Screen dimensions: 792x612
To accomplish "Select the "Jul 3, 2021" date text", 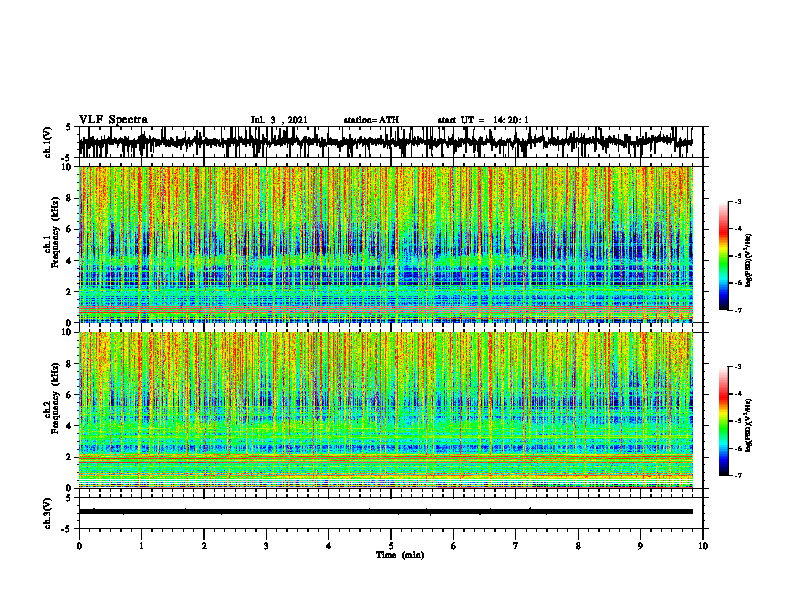I will coord(279,120).
